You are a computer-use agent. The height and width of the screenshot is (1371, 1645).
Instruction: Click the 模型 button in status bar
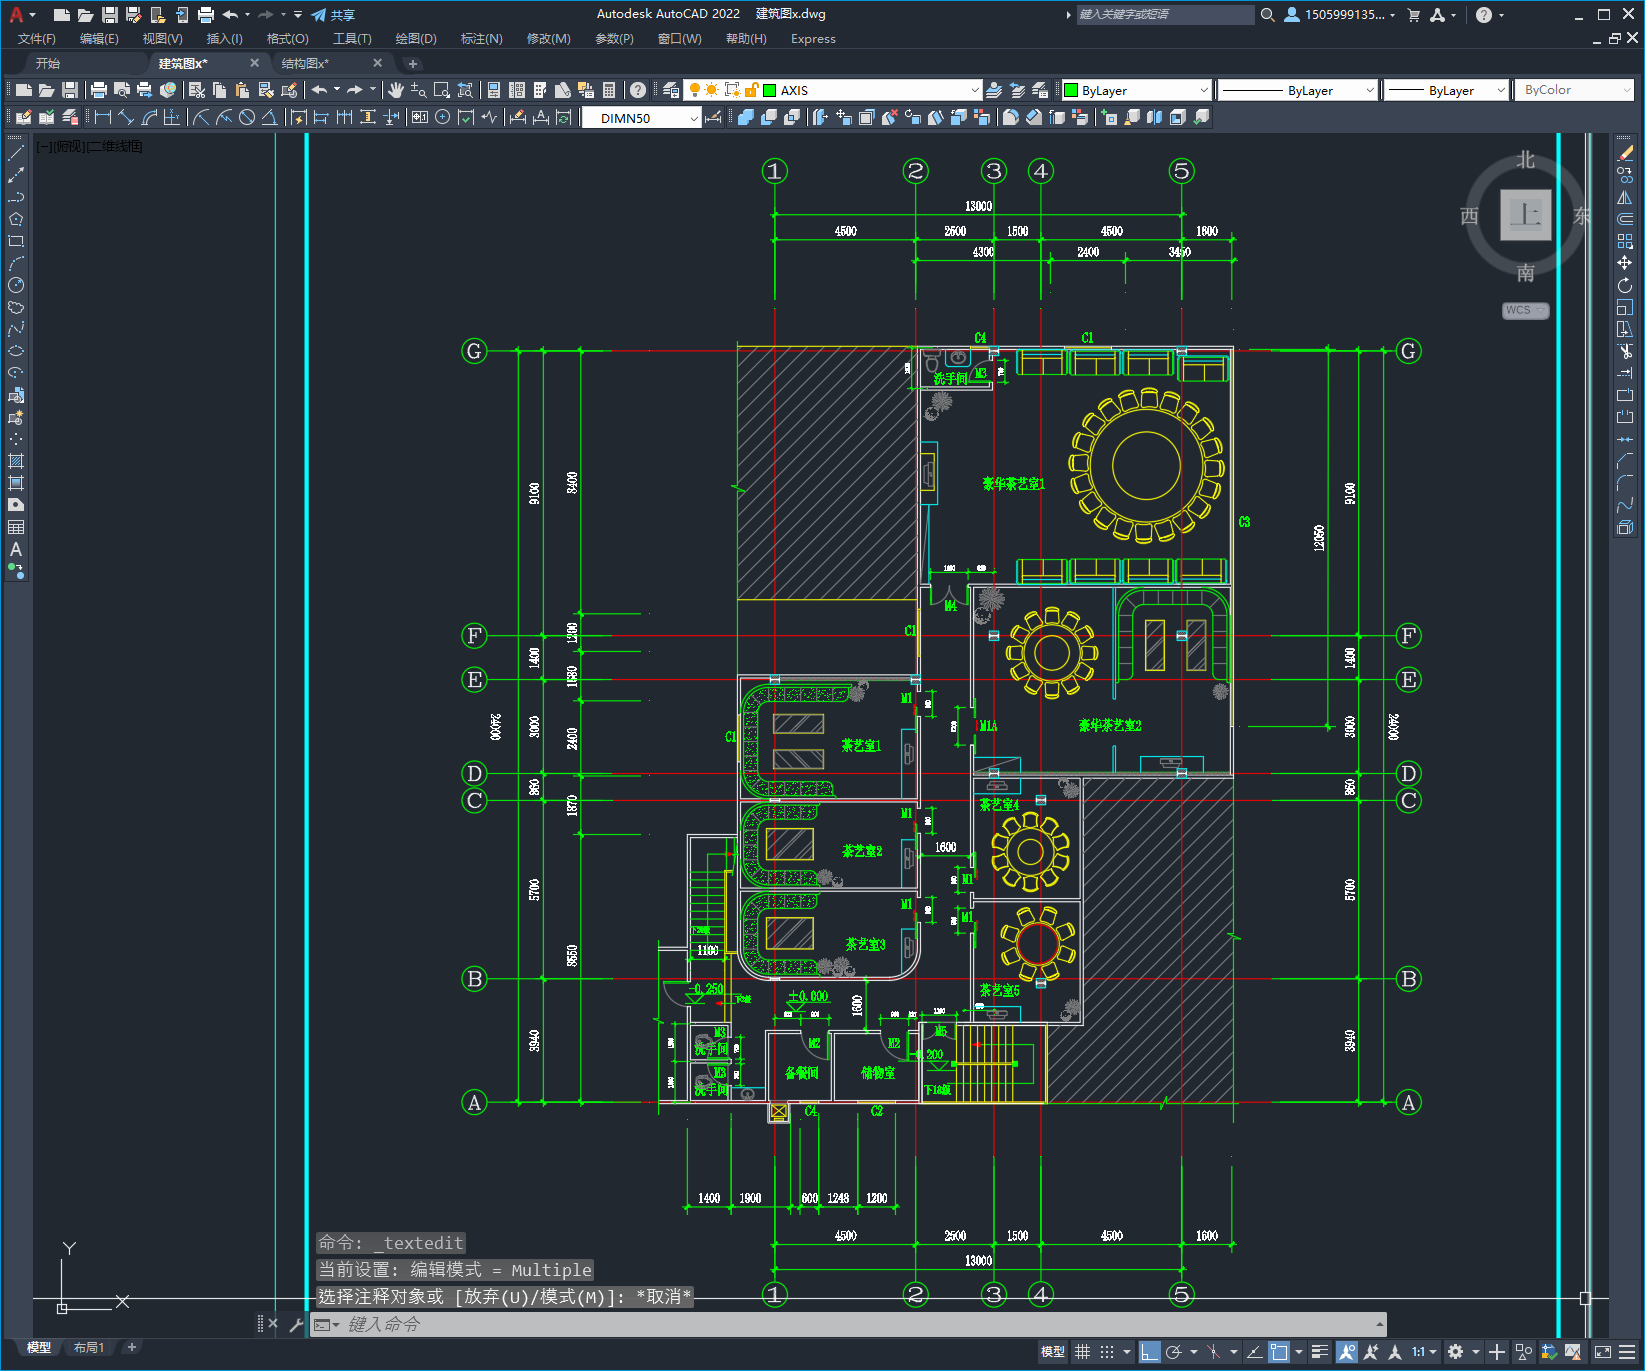(1053, 1352)
